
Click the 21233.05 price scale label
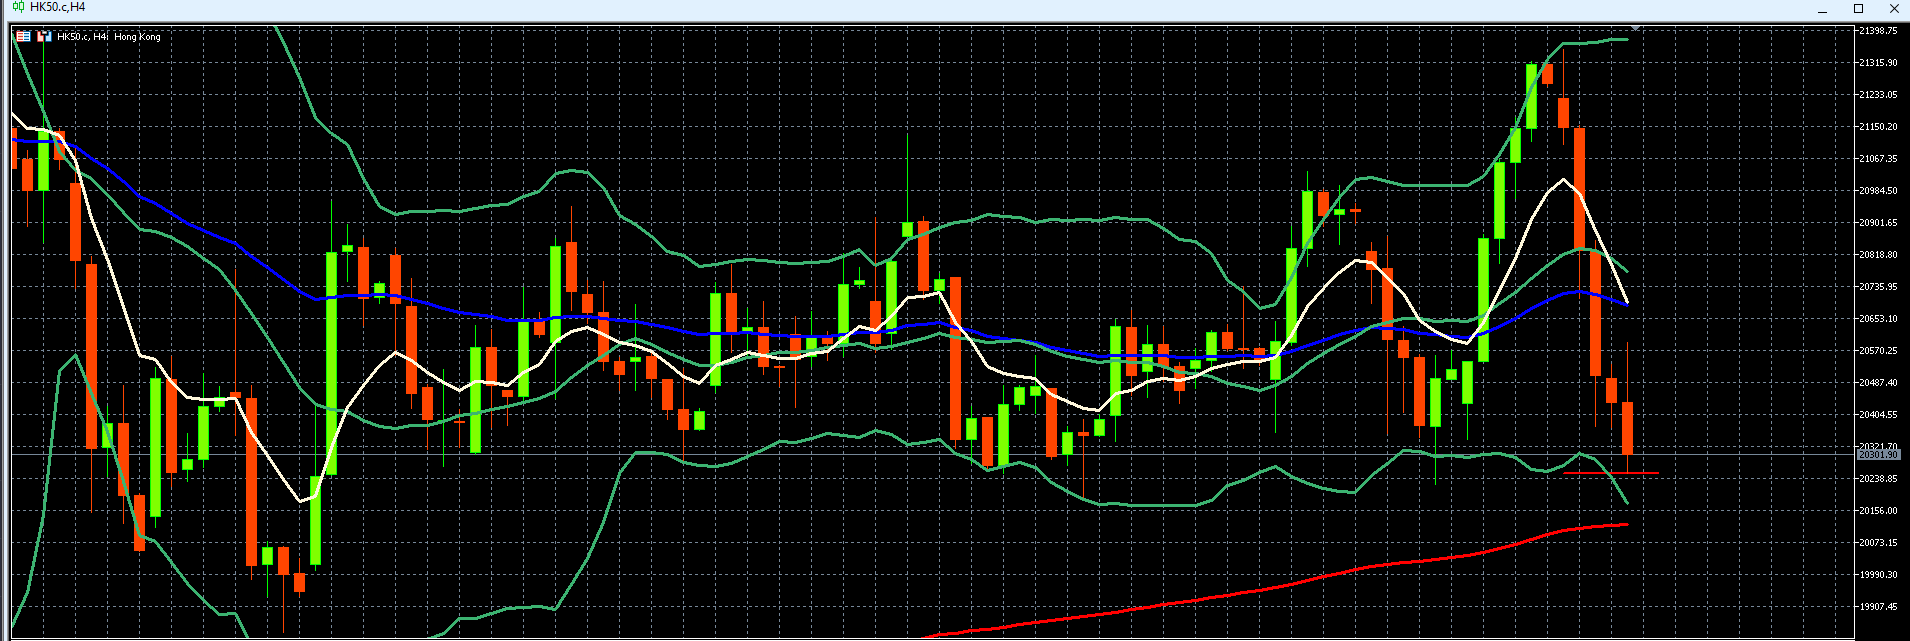1878,95
